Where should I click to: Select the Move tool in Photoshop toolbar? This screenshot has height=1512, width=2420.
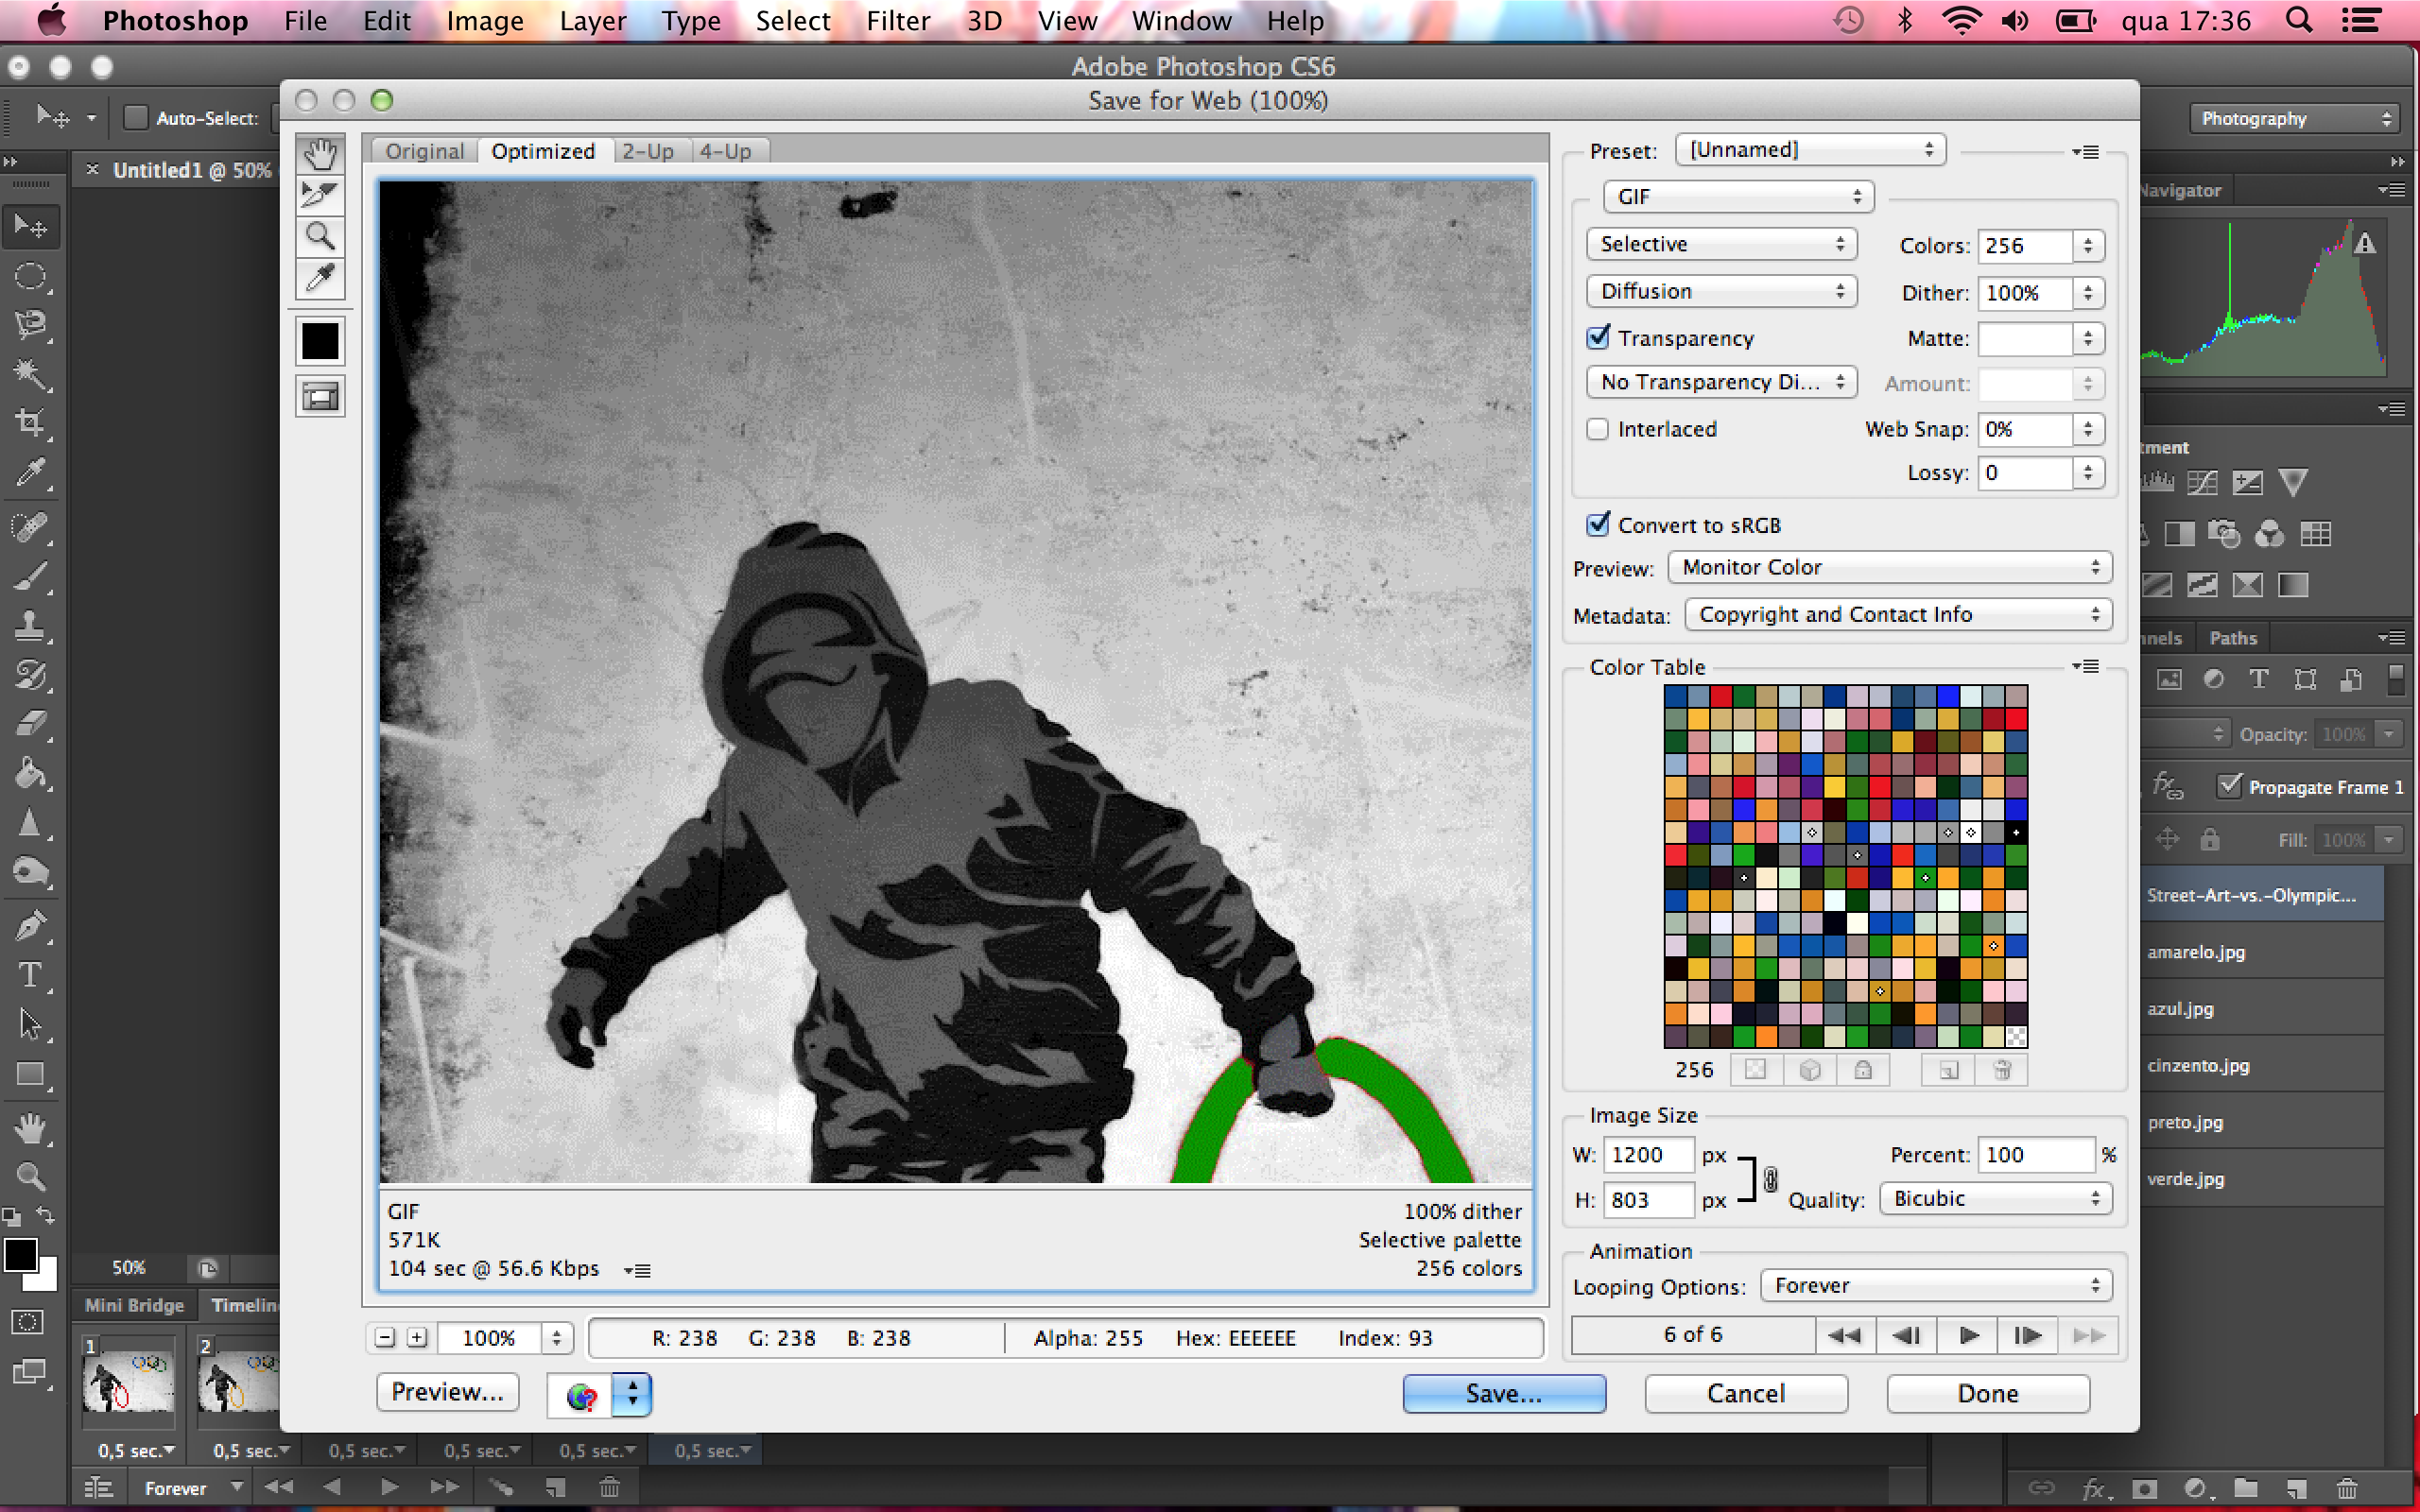(30, 227)
